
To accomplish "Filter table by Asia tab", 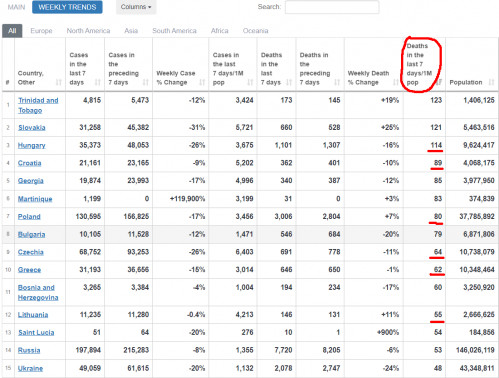I will [x=131, y=31].
